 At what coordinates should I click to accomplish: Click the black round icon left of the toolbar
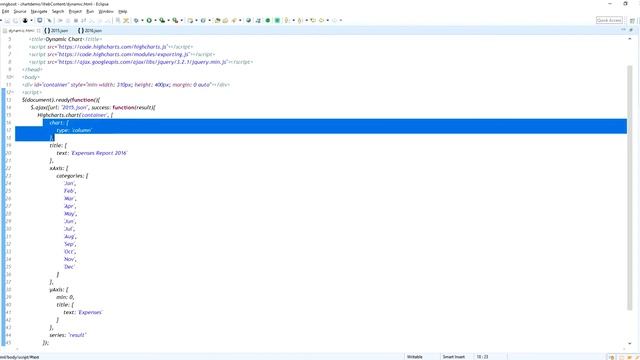[25, 20]
